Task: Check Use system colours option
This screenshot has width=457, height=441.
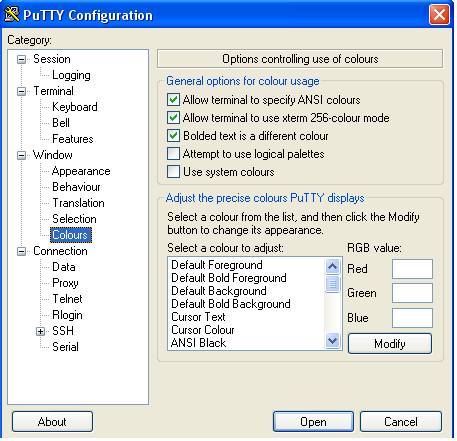Action: click(173, 172)
